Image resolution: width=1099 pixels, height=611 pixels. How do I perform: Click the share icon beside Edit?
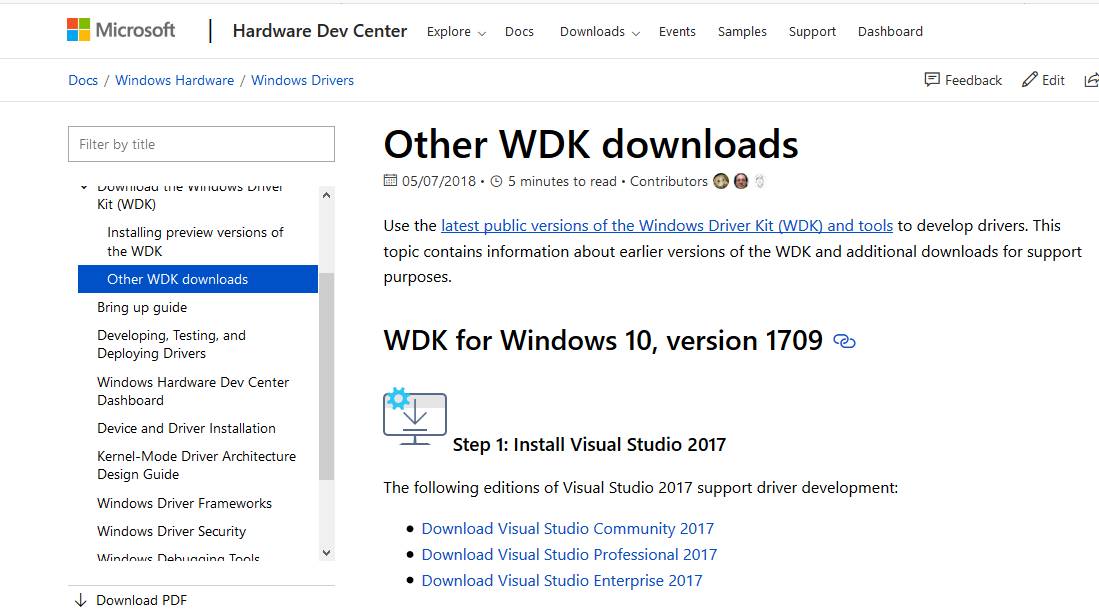[1091, 81]
